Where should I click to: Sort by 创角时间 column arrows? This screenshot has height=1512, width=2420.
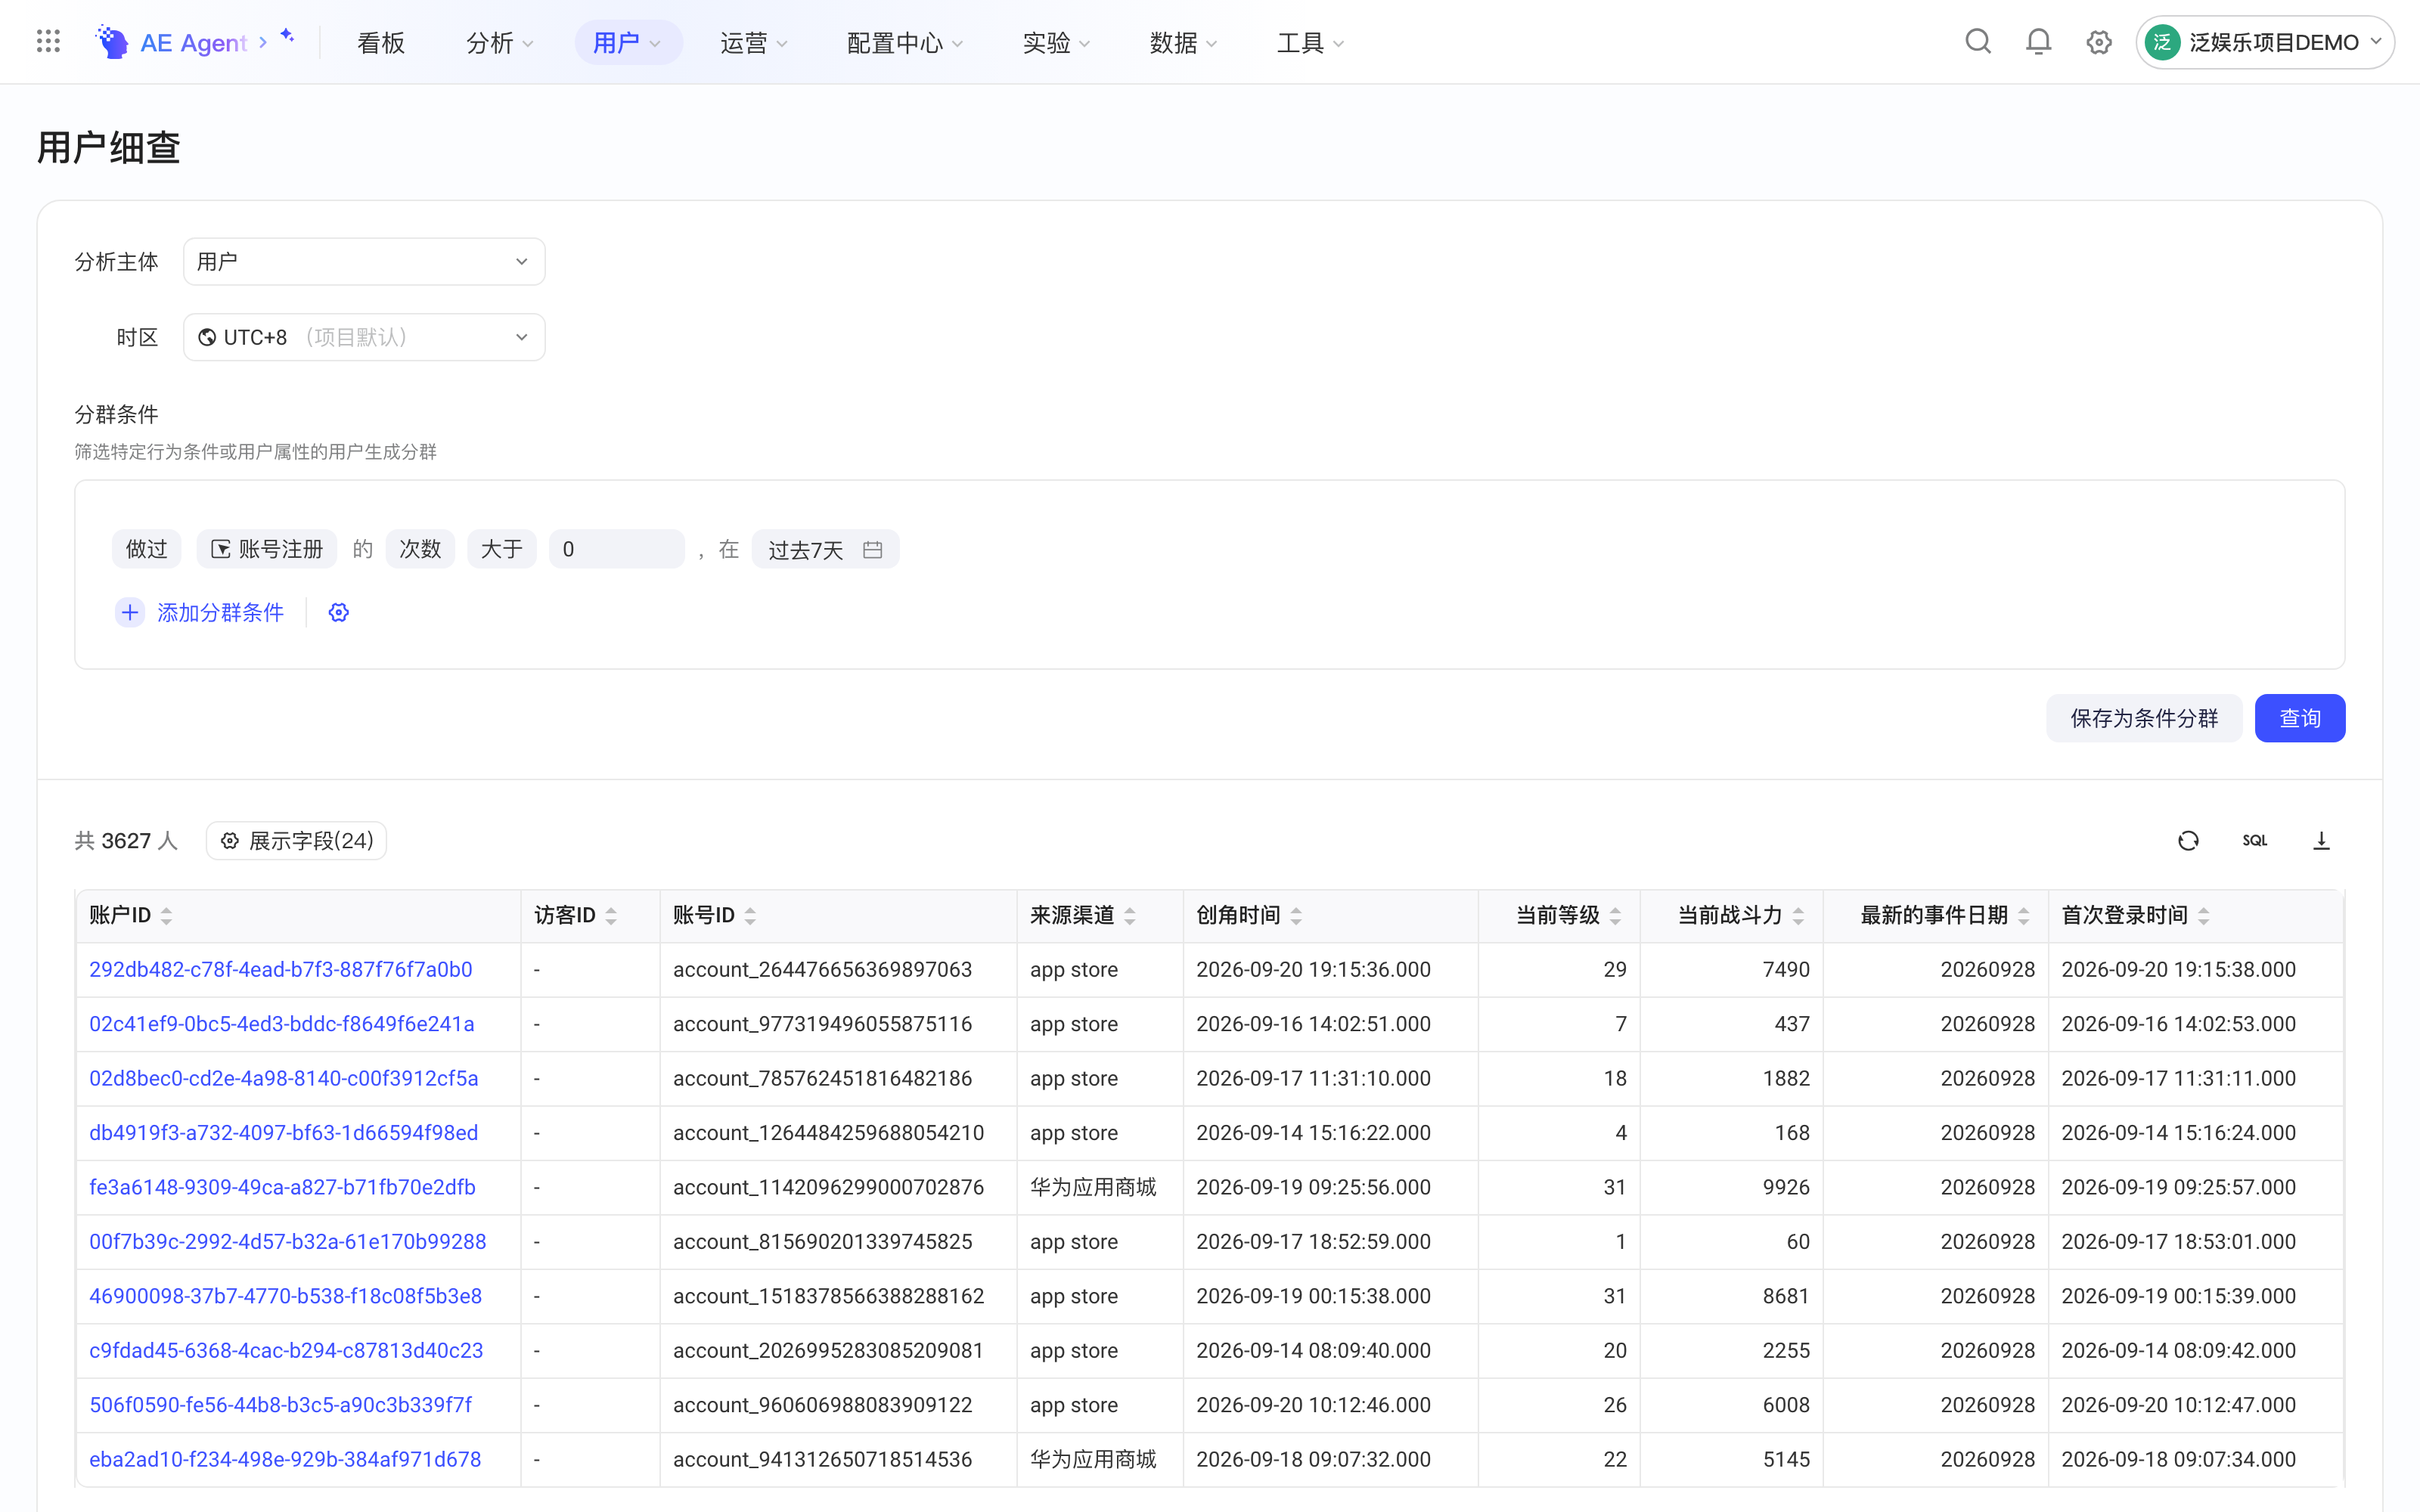(x=1296, y=916)
